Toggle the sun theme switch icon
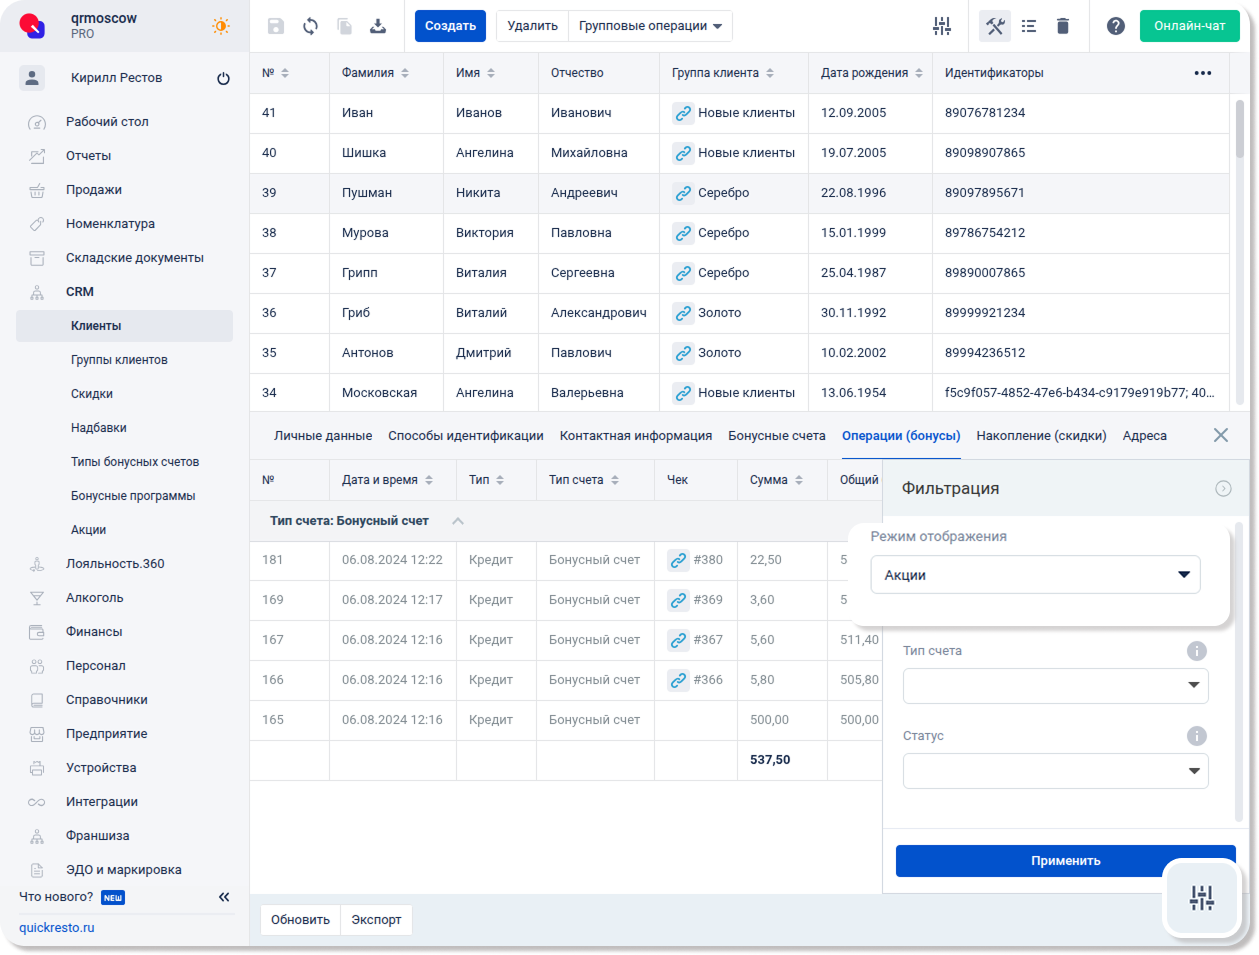This screenshot has width=1259, height=955. [x=221, y=26]
